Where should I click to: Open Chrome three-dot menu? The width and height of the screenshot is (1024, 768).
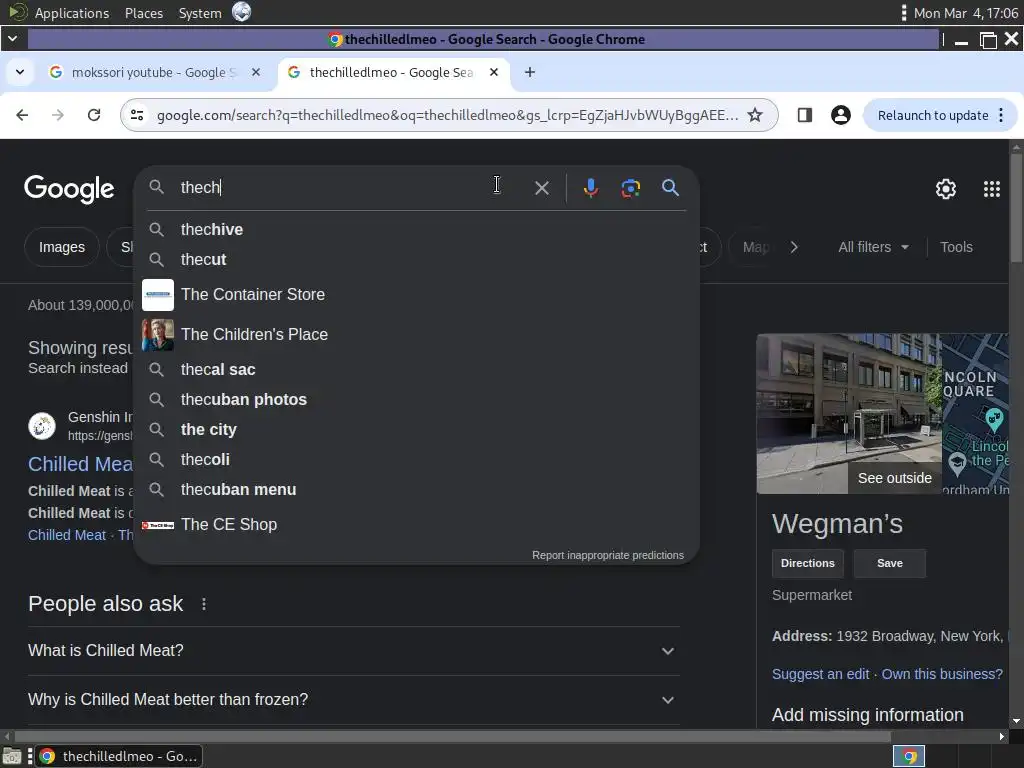1001,116
